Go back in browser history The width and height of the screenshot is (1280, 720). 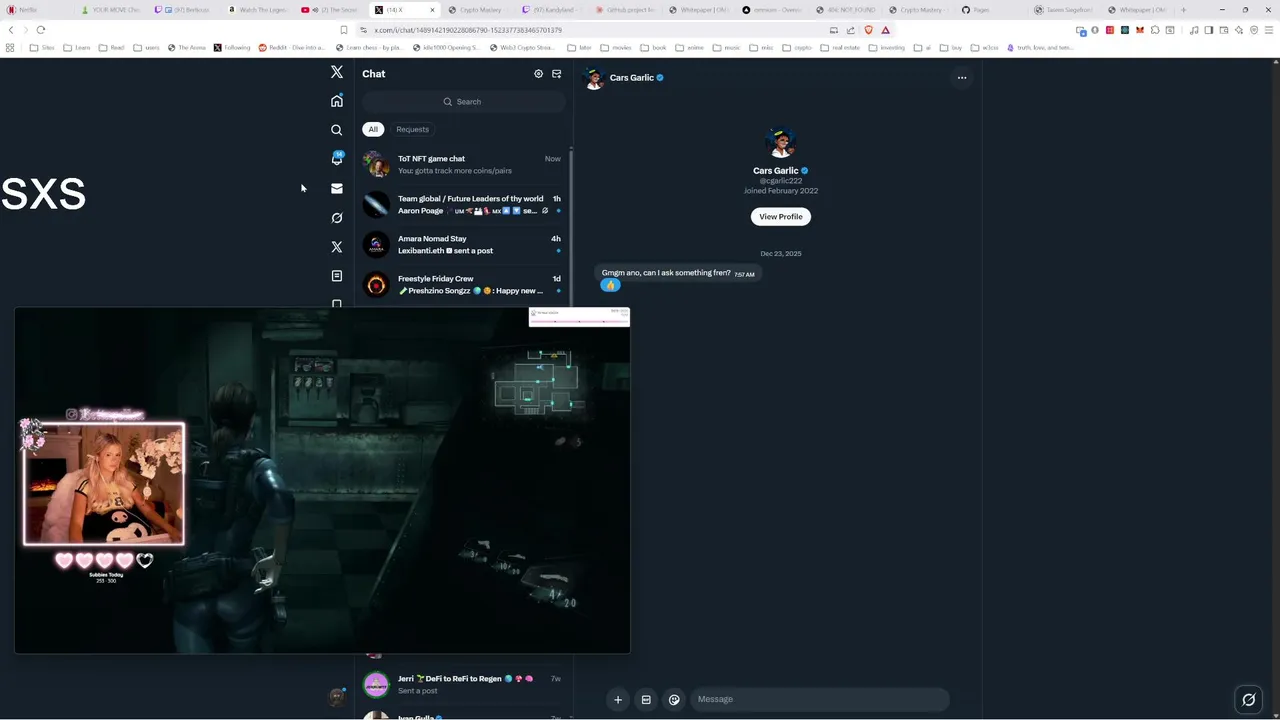(x=11, y=30)
